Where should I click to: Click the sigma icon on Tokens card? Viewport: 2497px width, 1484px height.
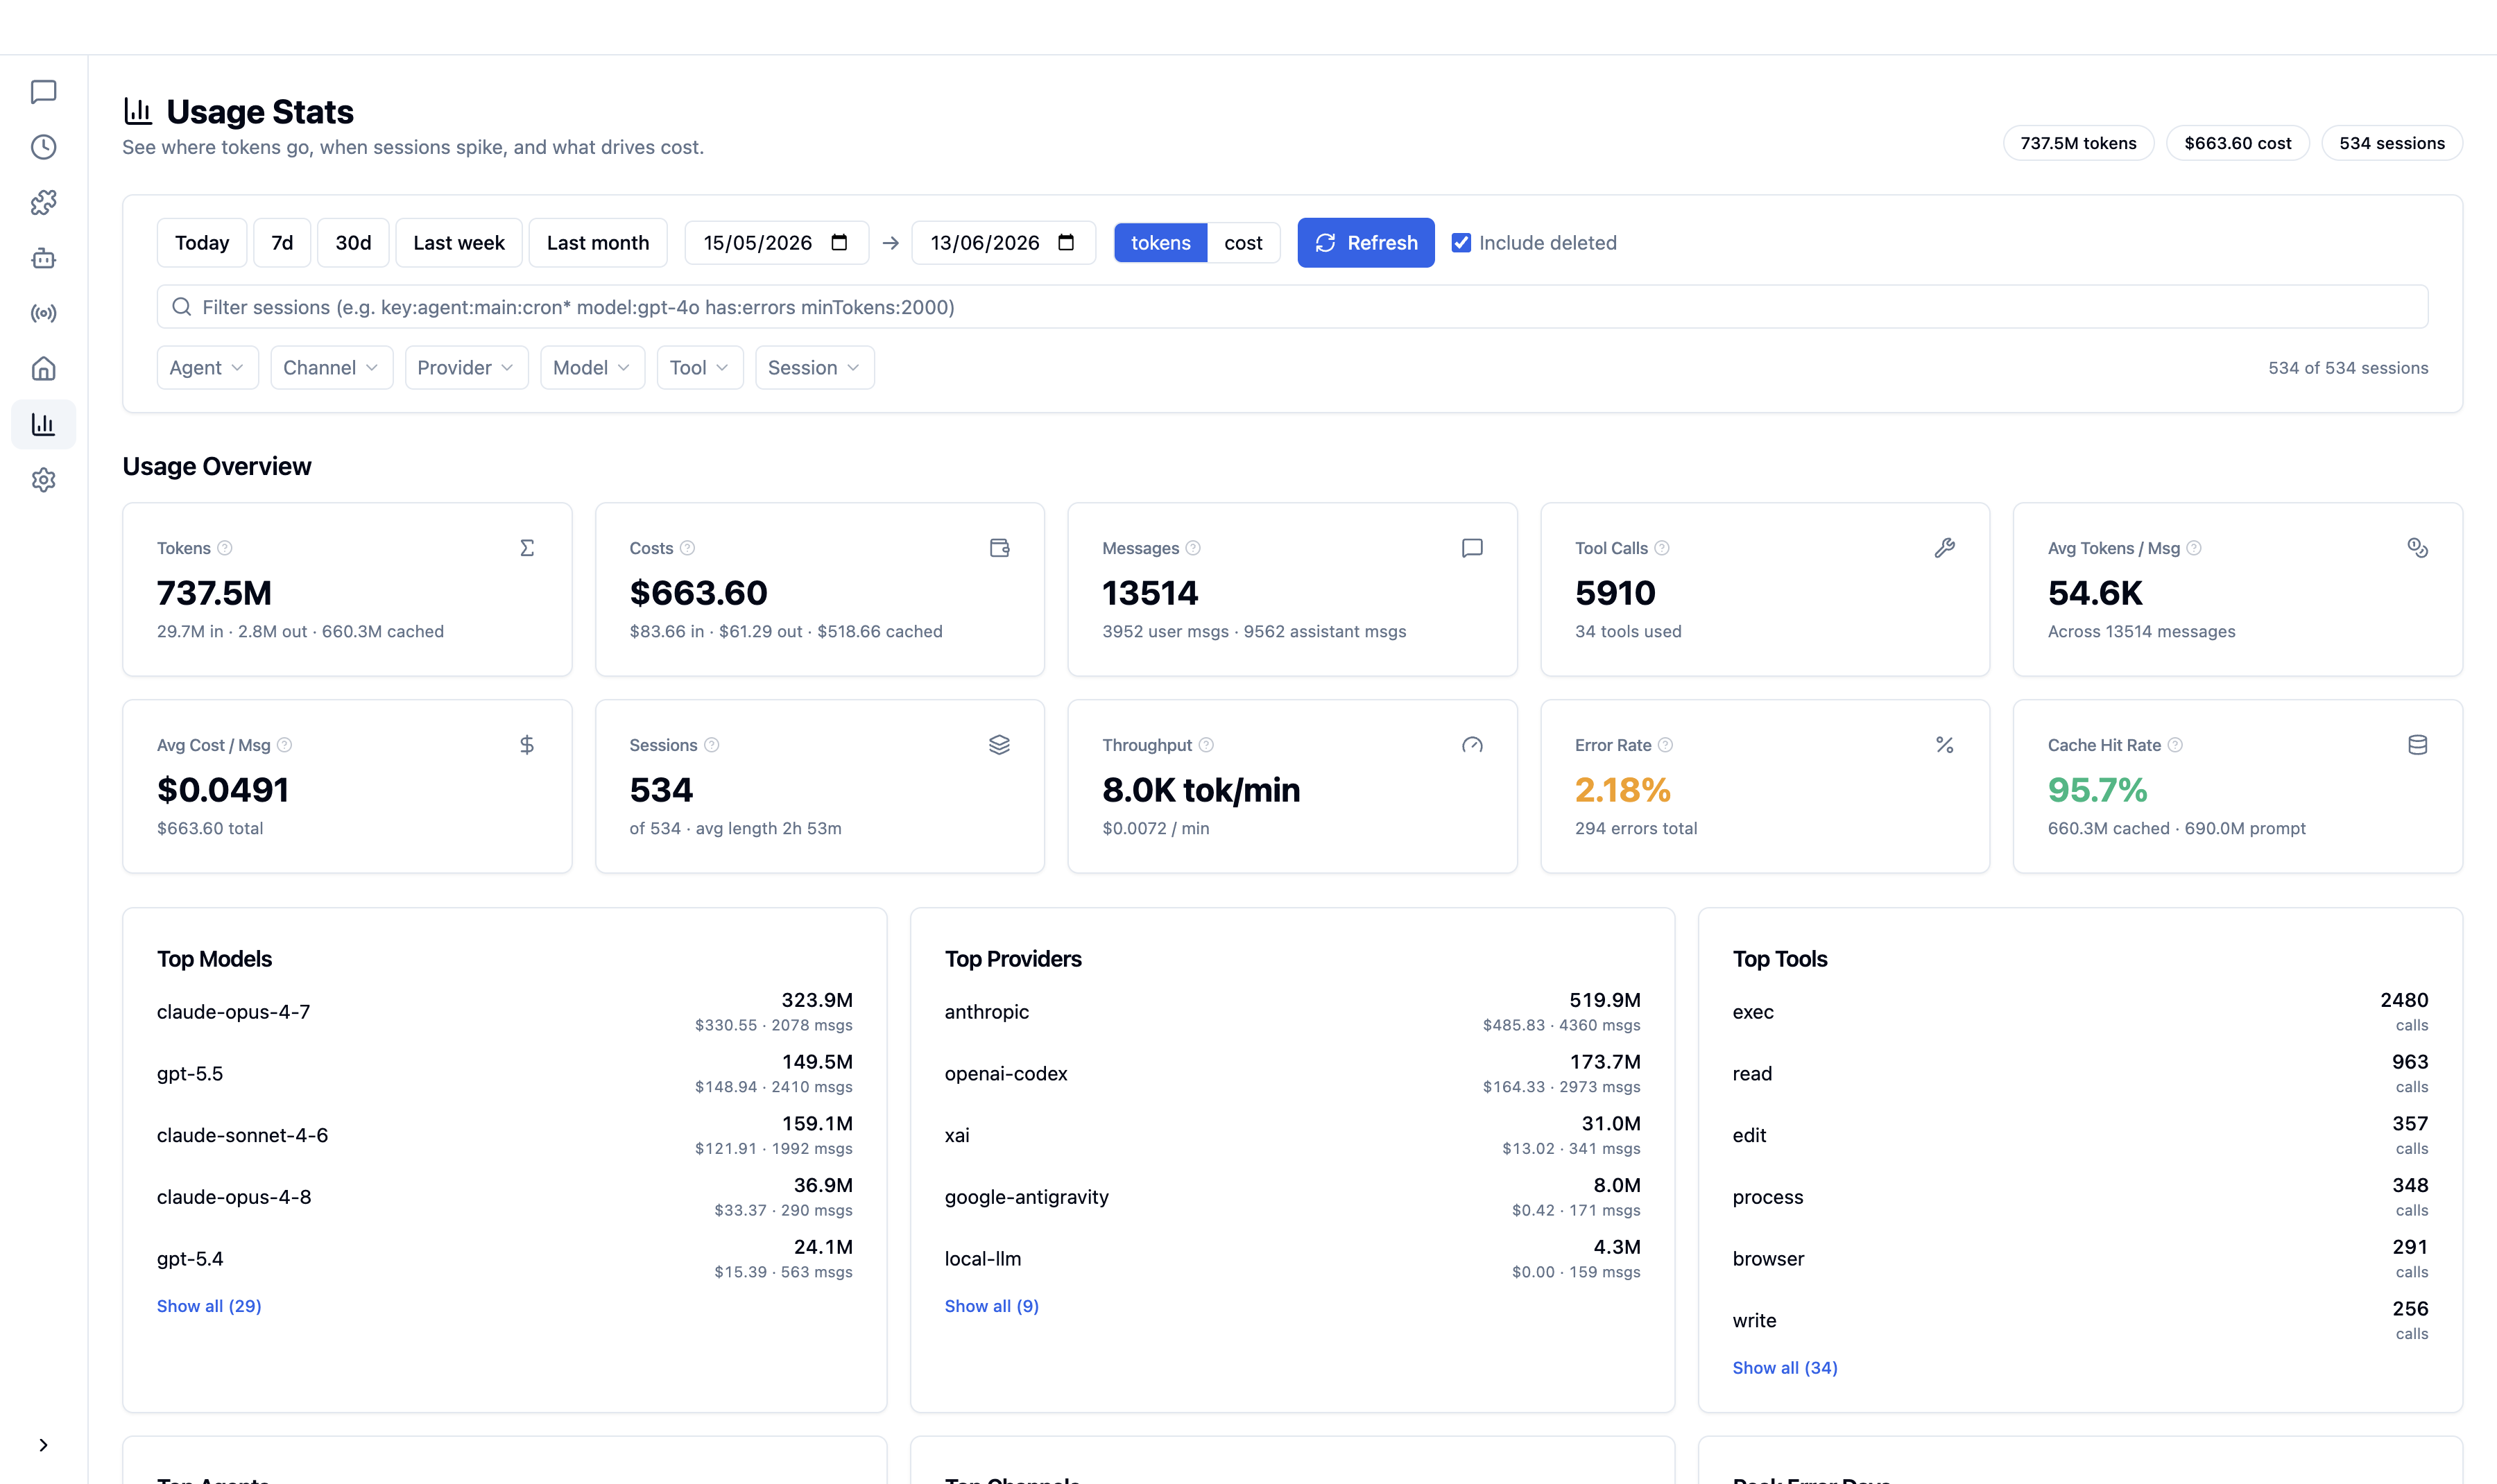point(527,548)
